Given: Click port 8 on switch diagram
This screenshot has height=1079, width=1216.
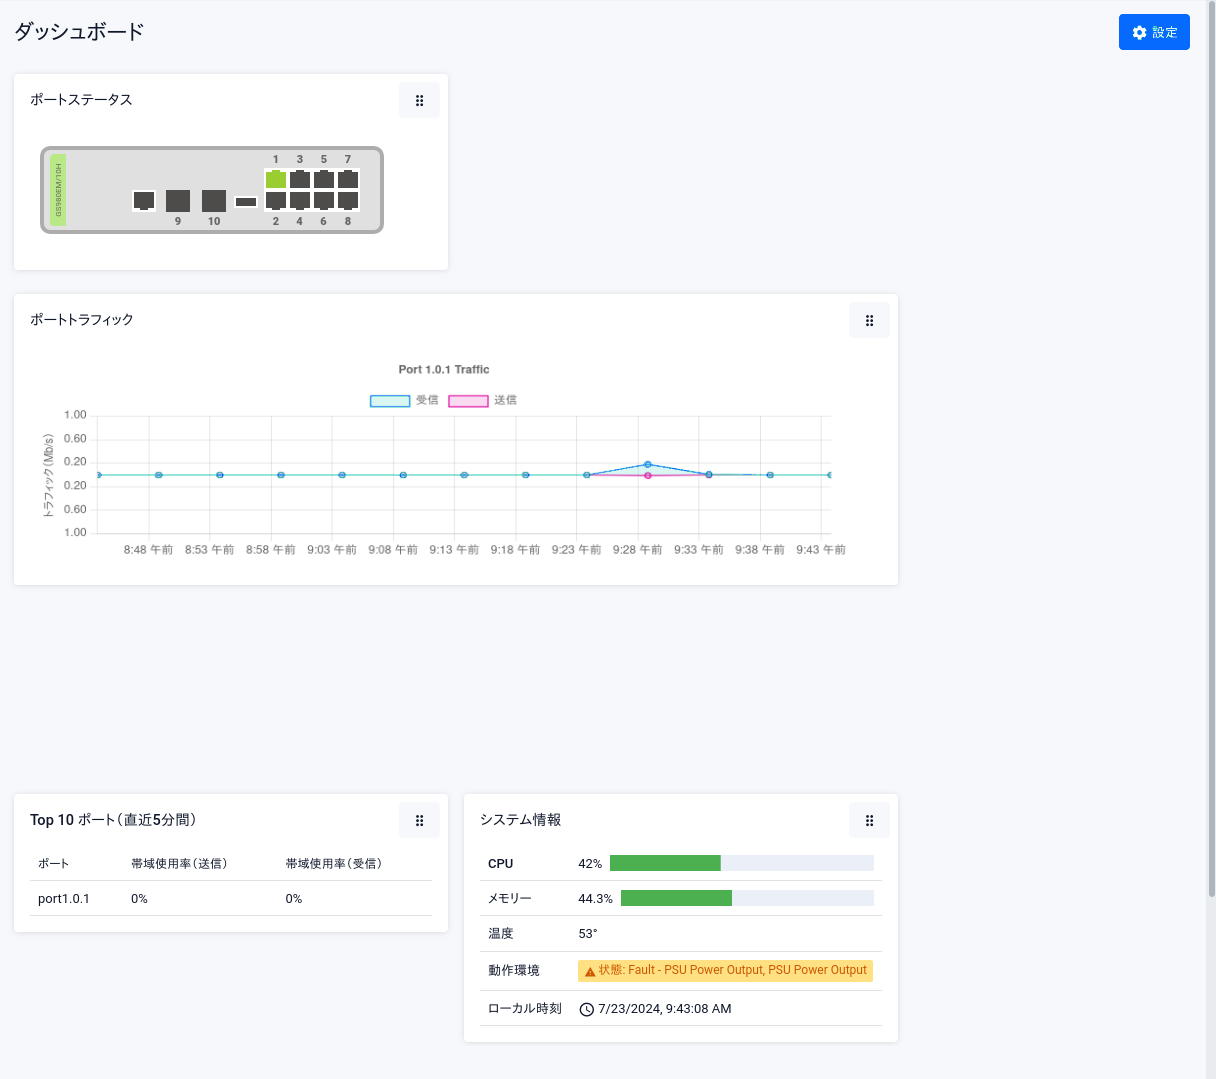Looking at the screenshot, I should coord(348,201).
